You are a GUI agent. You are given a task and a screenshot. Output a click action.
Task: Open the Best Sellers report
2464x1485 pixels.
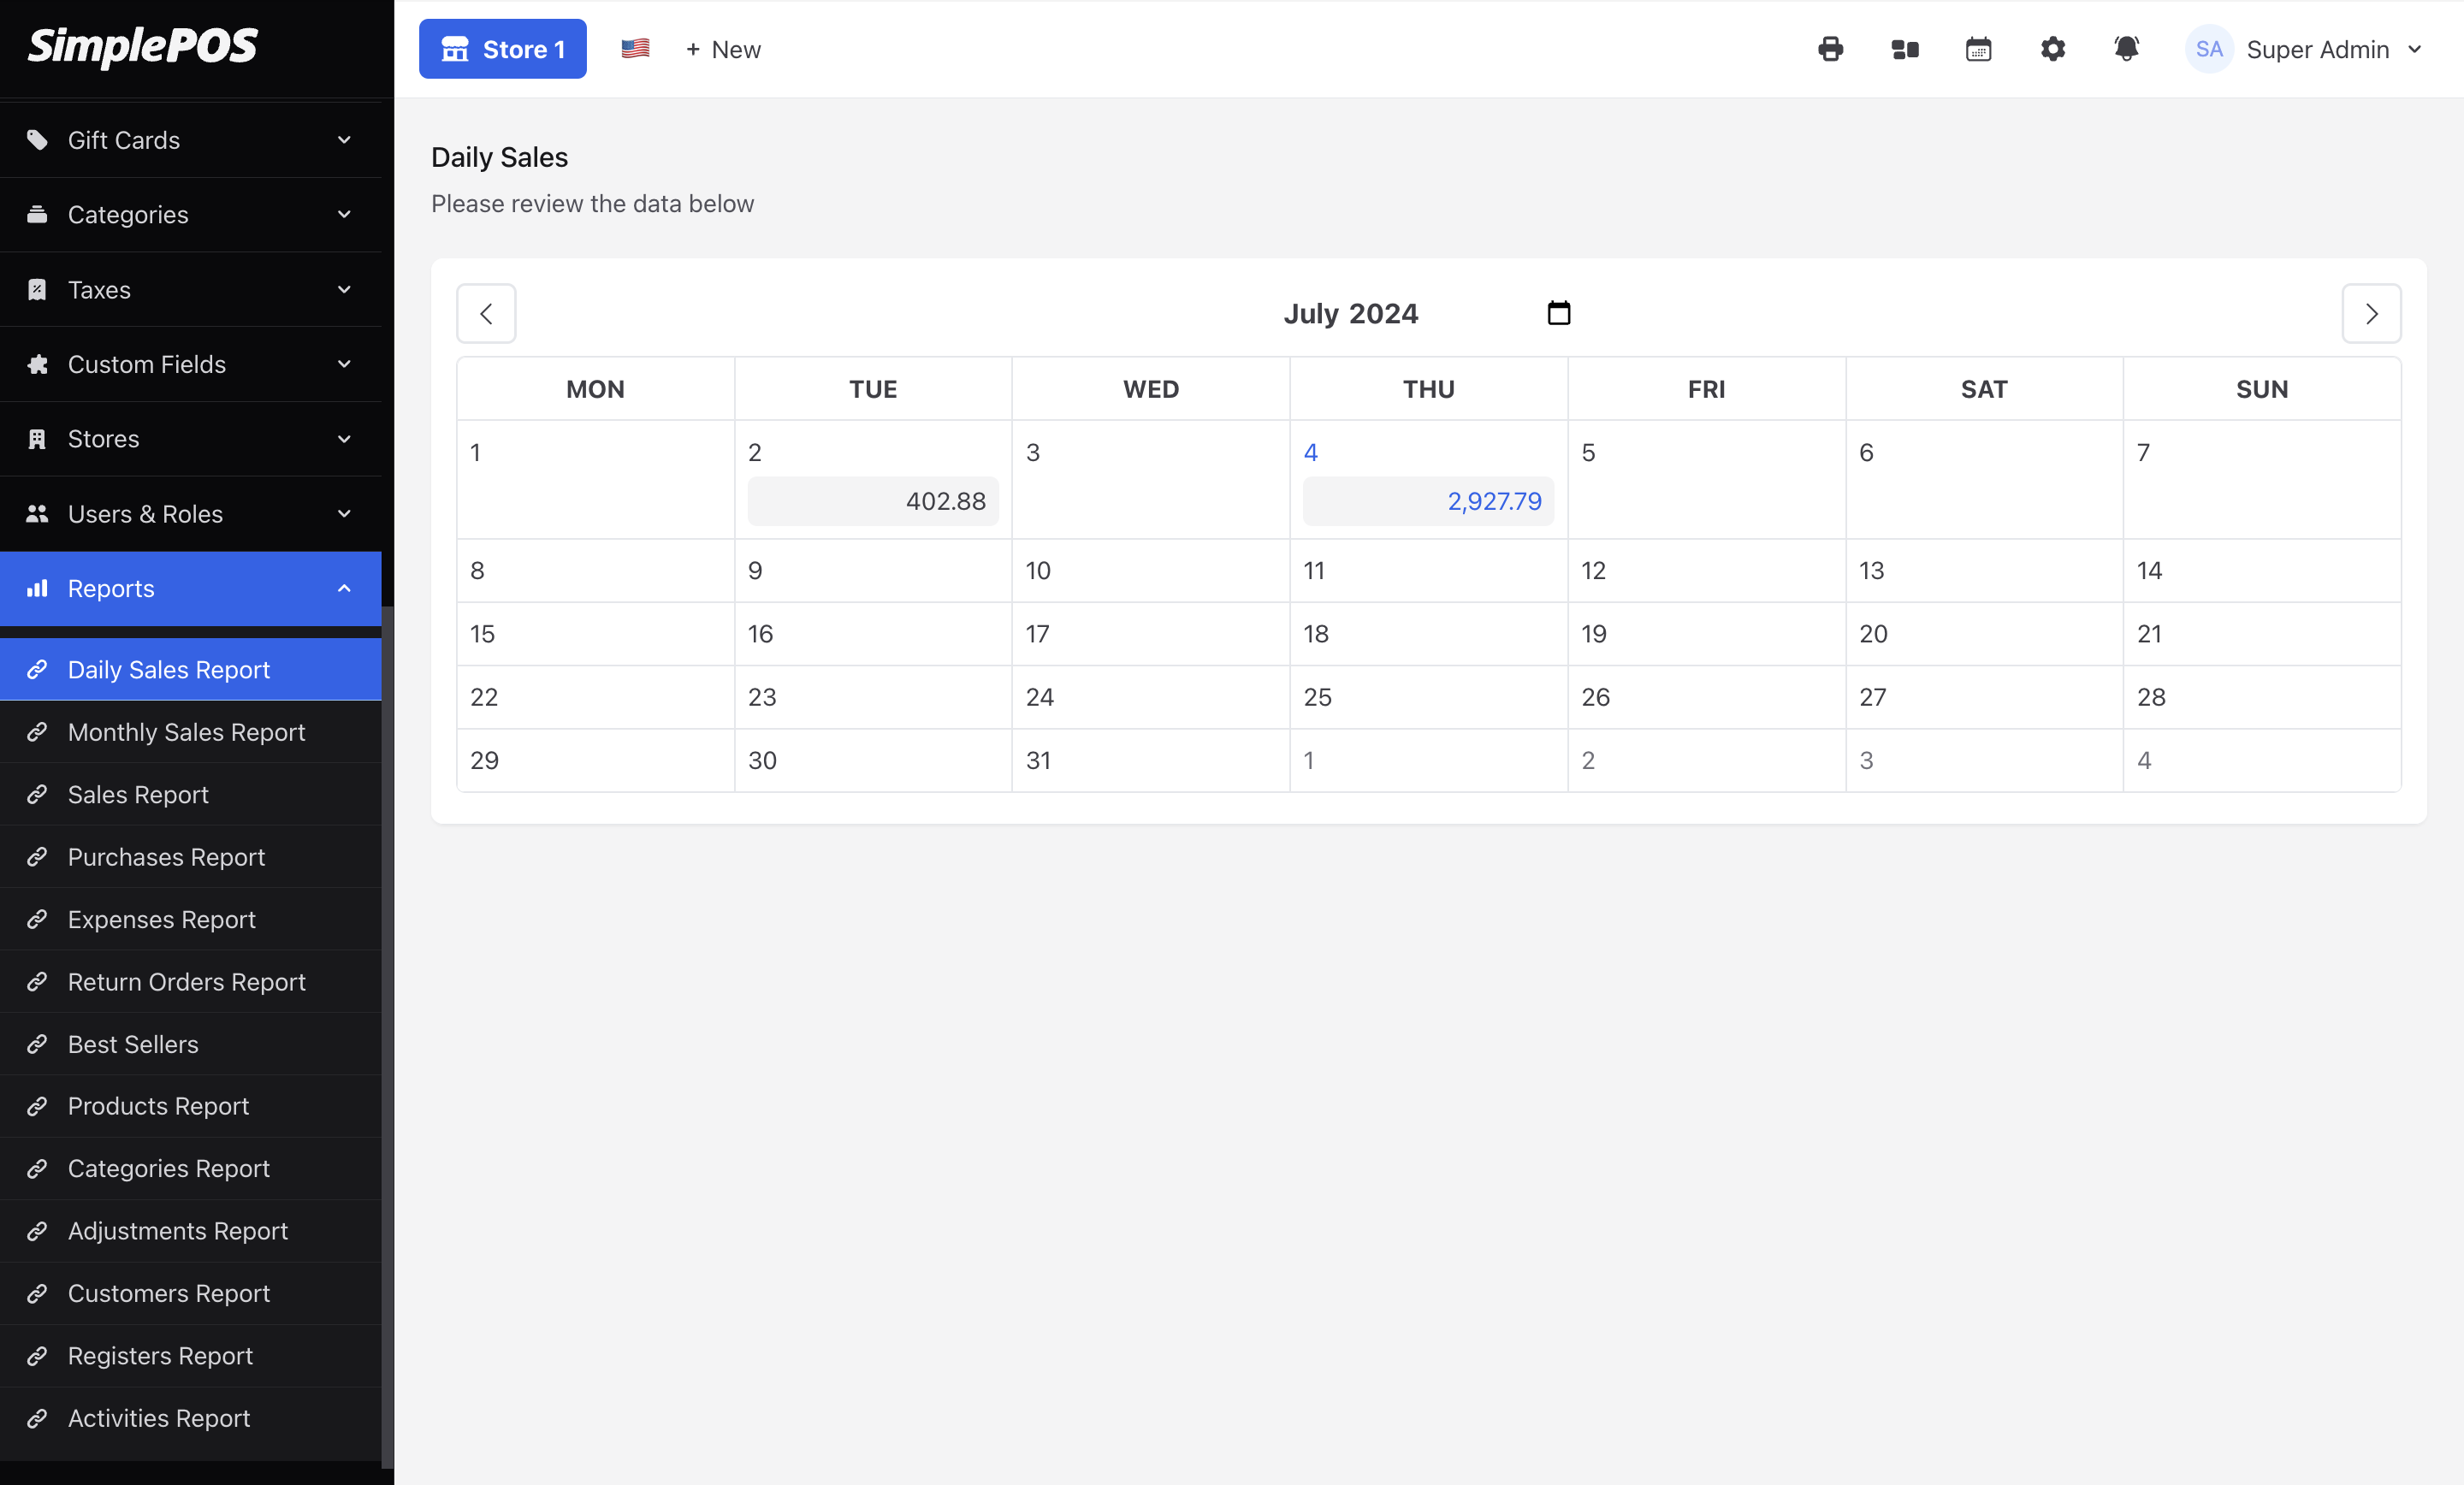133,1044
